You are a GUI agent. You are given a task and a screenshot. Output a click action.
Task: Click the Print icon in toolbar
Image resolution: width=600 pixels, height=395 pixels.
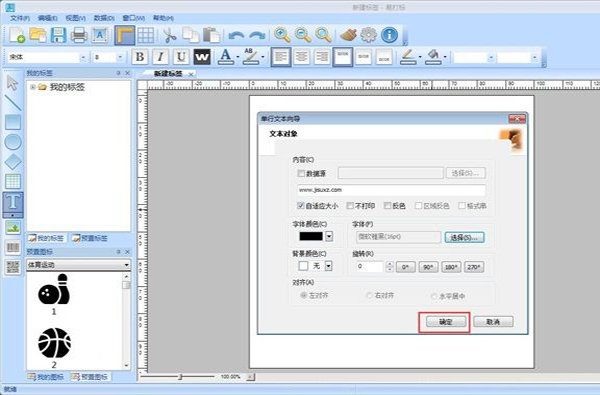[79, 35]
